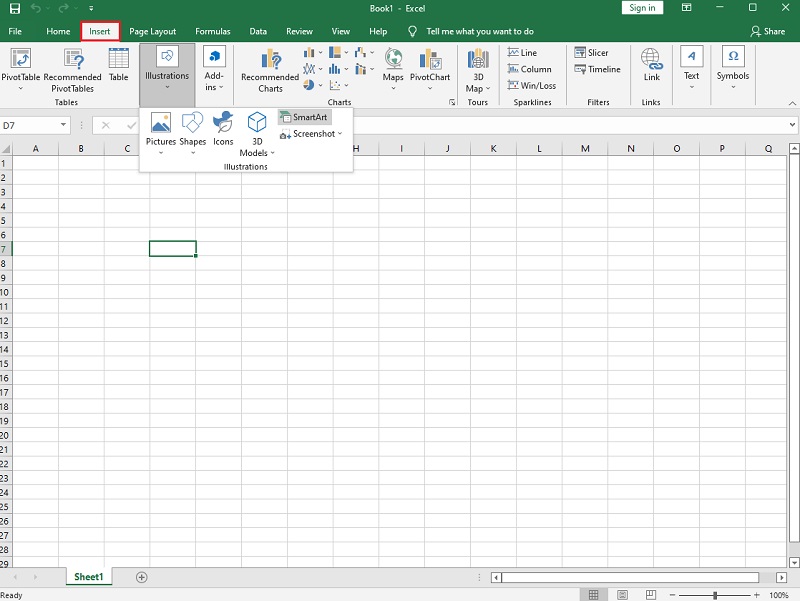The height and width of the screenshot is (601, 800).
Task: Click the Save icon in title bar
Action: tap(15, 8)
